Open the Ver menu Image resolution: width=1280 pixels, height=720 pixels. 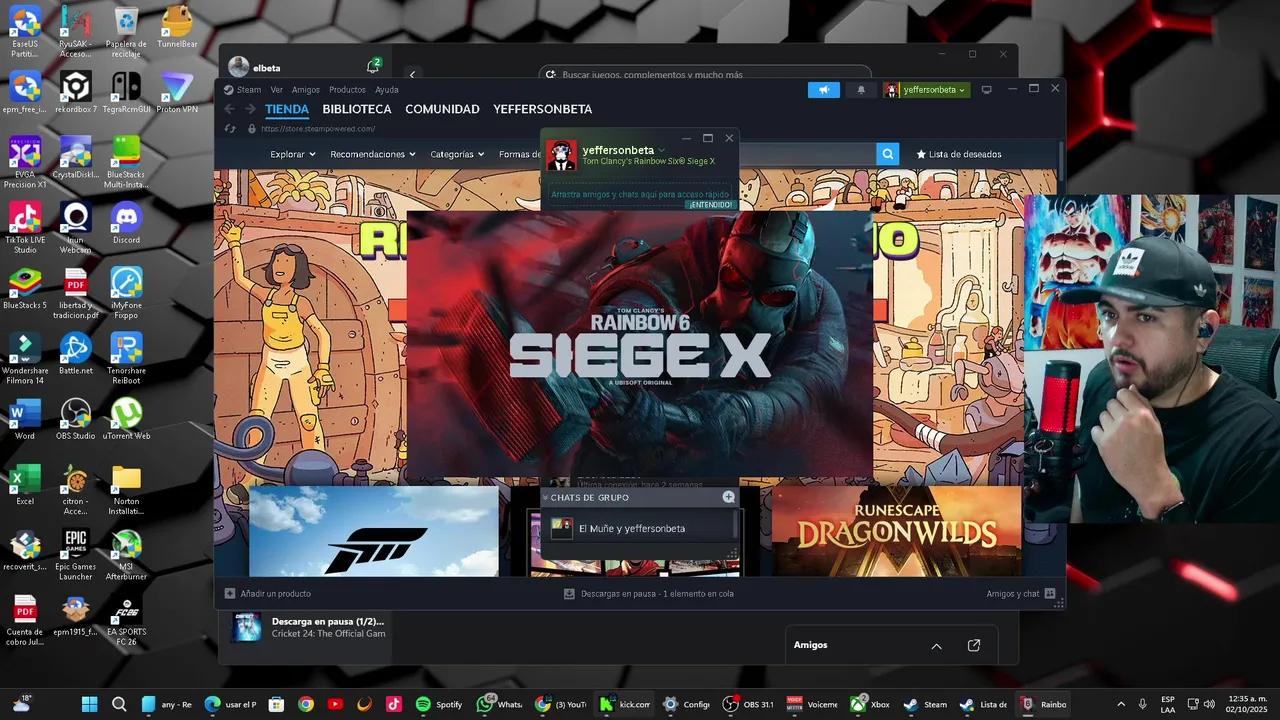click(x=276, y=90)
